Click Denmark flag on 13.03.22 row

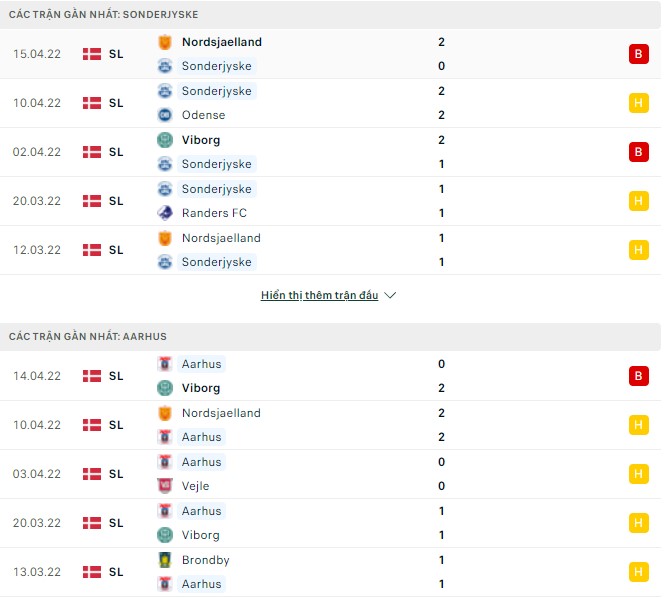tap(92, 572)
